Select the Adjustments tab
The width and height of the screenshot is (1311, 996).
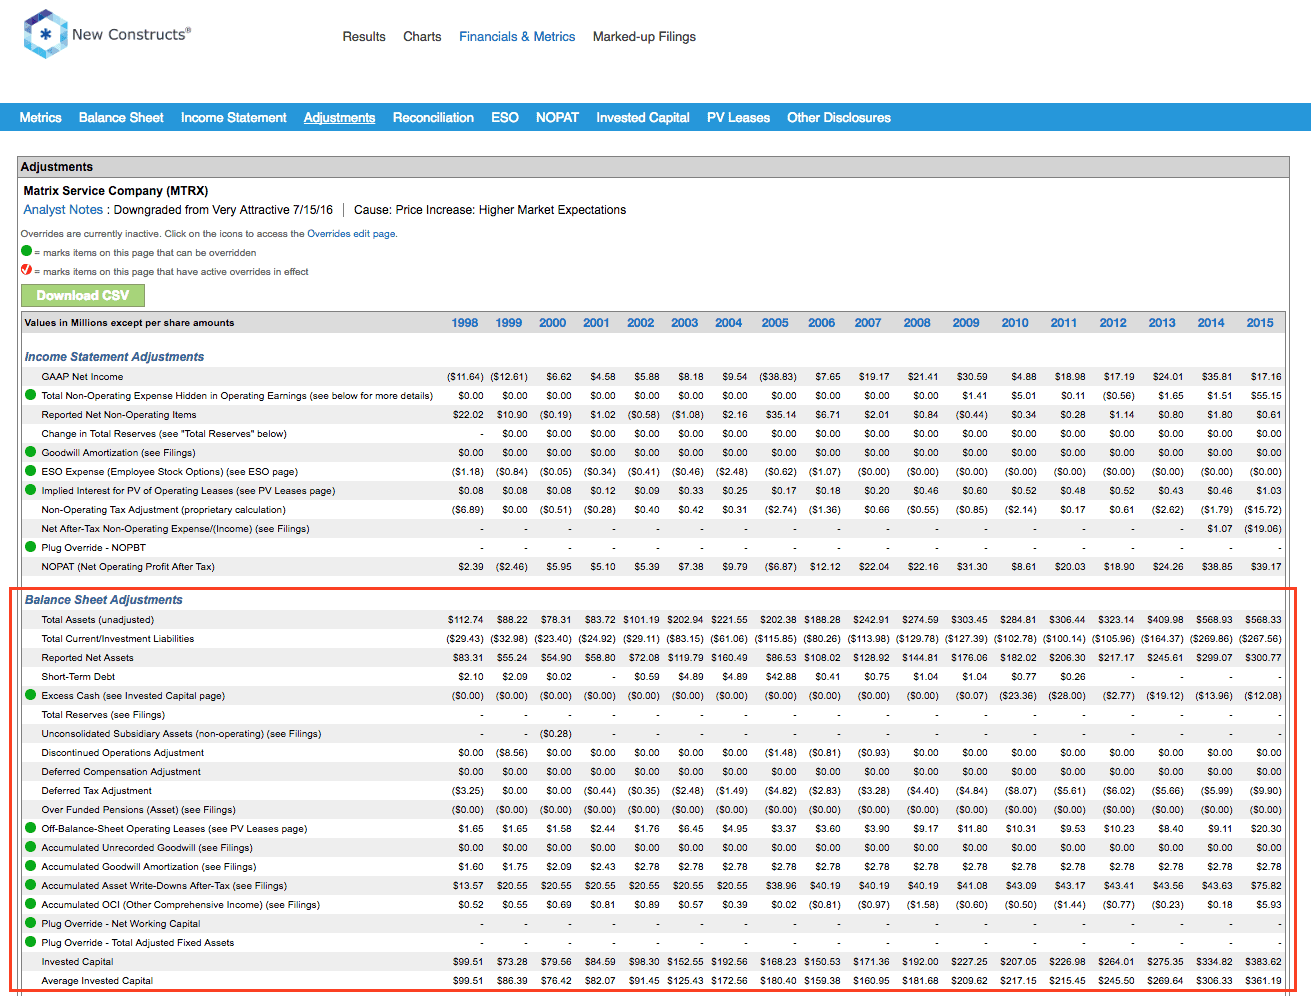click(339, 117)
